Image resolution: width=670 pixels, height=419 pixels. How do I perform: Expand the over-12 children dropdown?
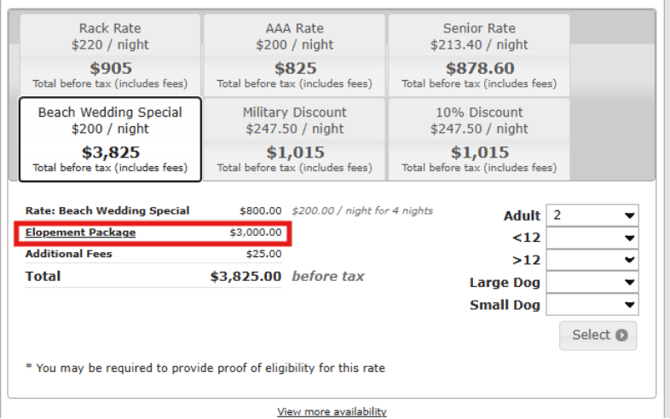[592, 260]
